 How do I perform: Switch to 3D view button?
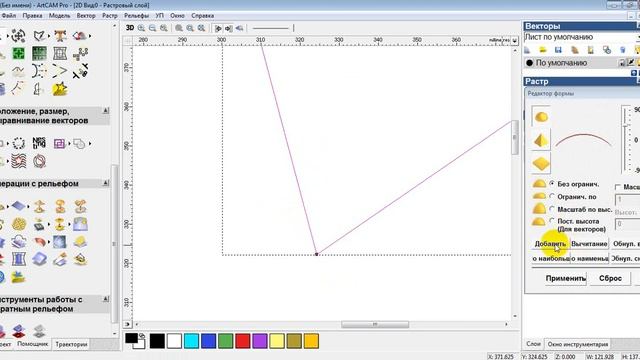[x=130, y=28]
